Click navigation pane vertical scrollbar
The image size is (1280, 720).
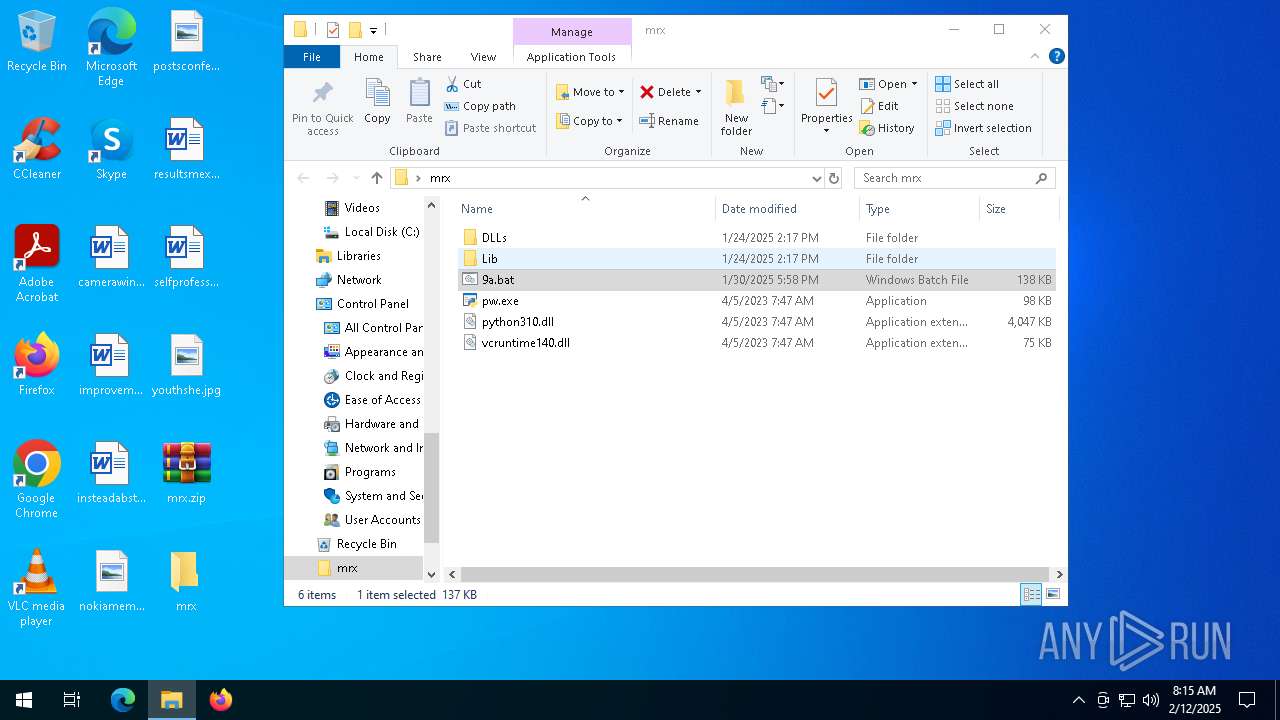432,488
